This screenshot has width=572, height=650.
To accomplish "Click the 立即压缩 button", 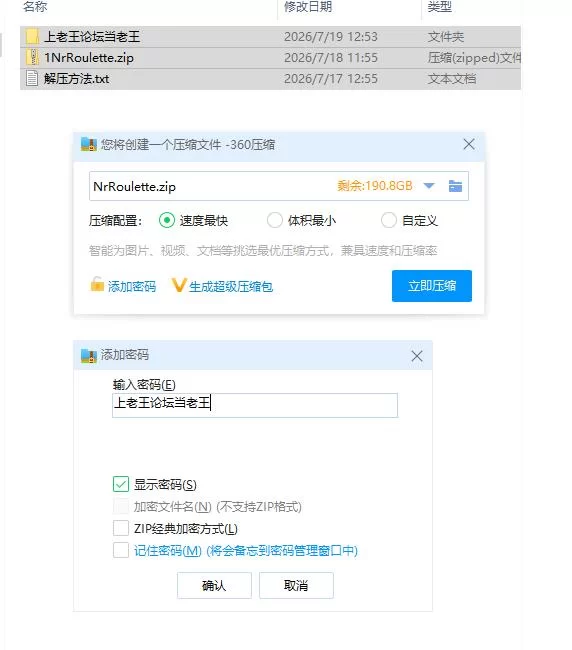I will (x=432, y=286).
